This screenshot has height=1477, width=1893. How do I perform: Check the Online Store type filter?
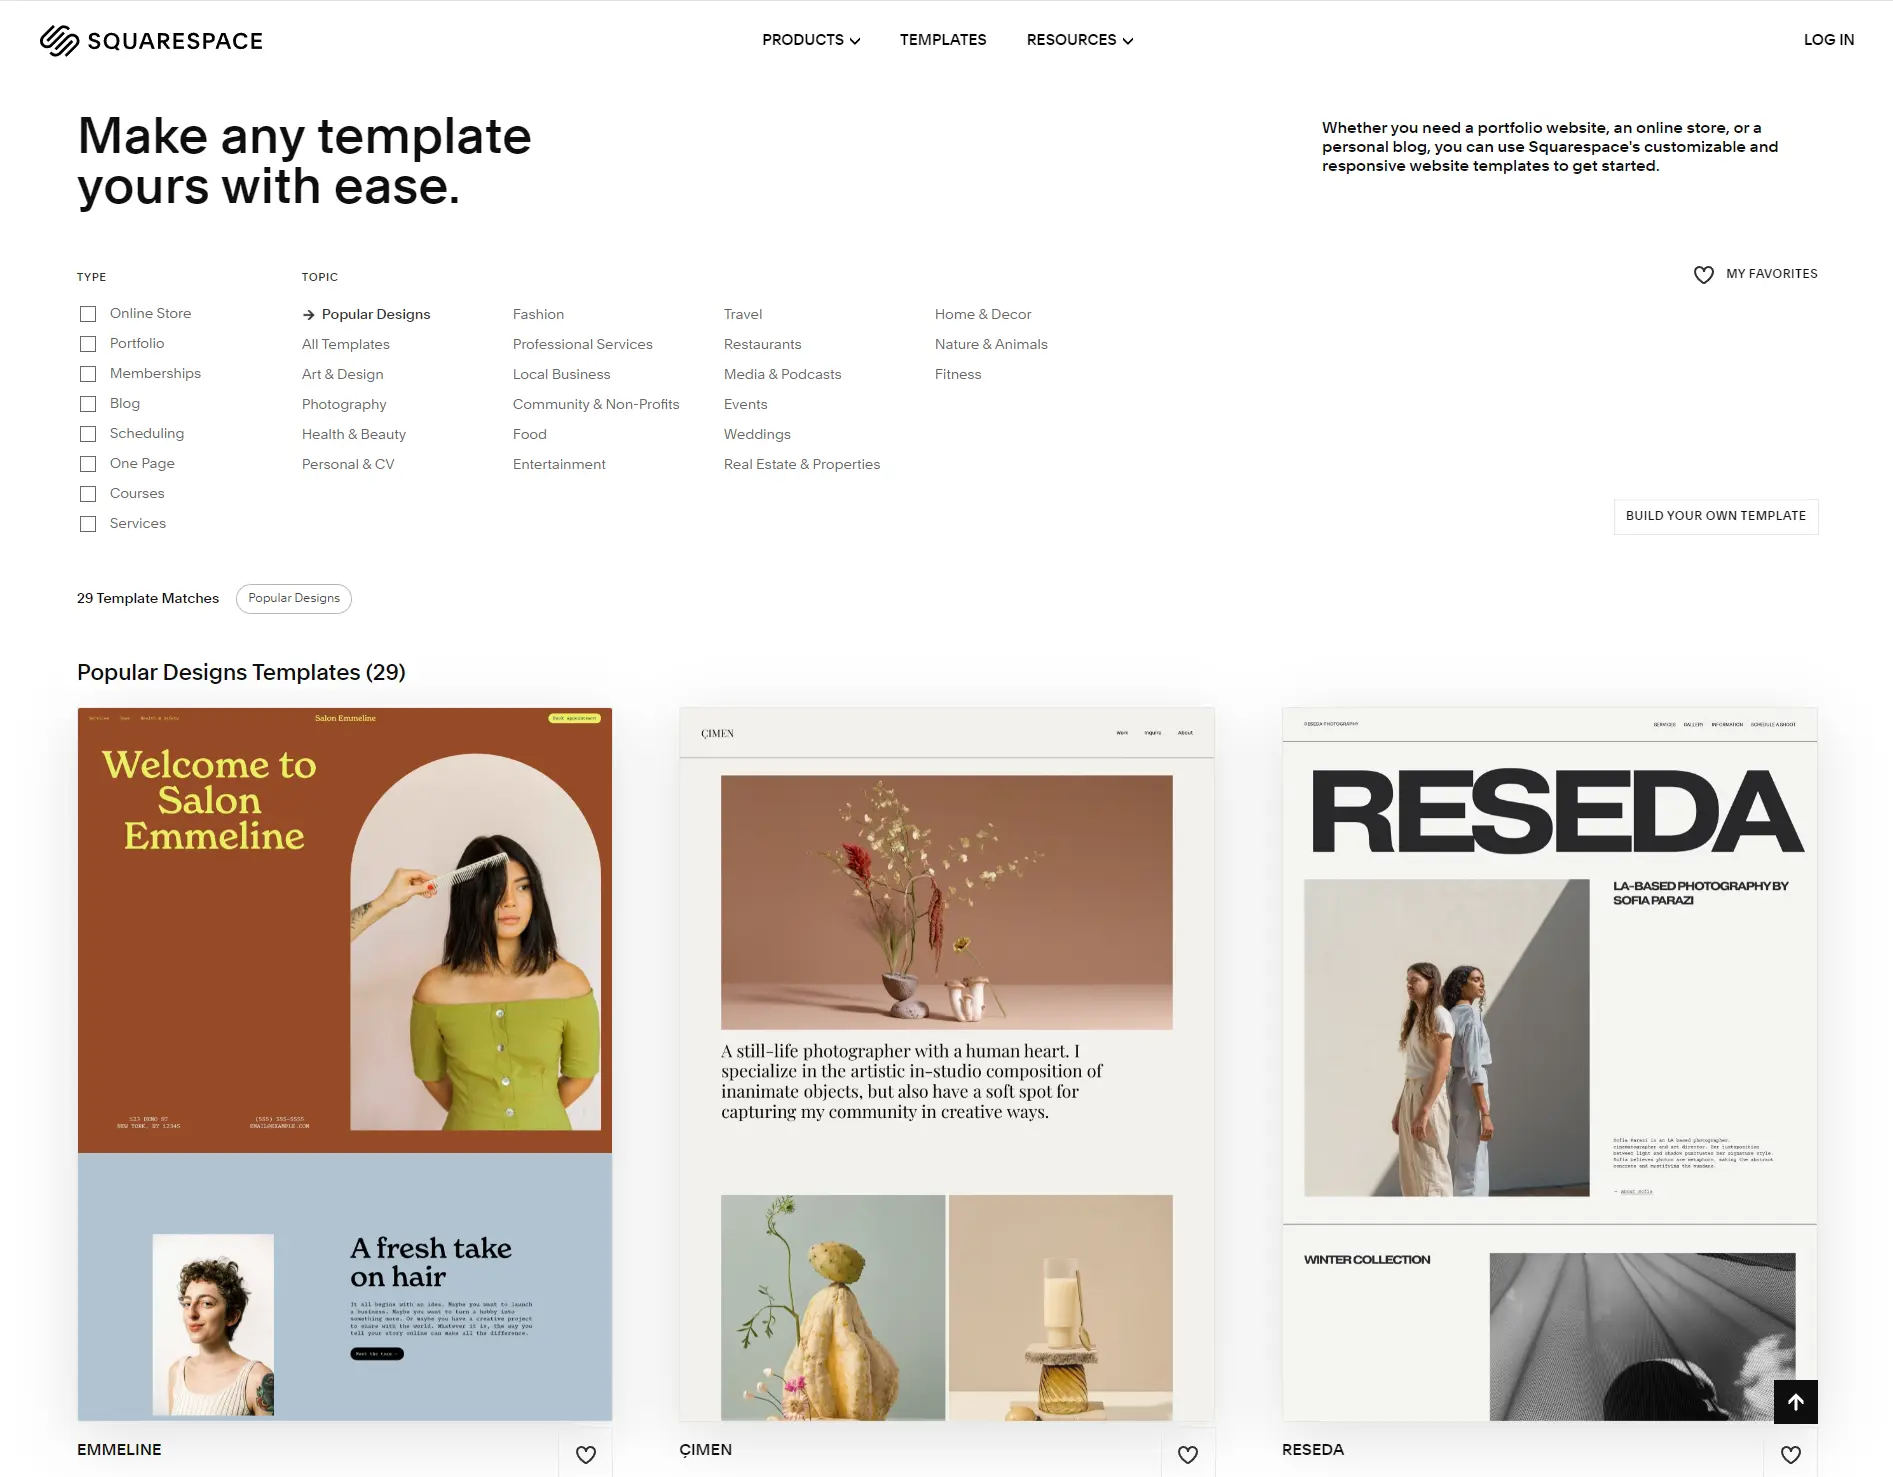click(88, 314)
